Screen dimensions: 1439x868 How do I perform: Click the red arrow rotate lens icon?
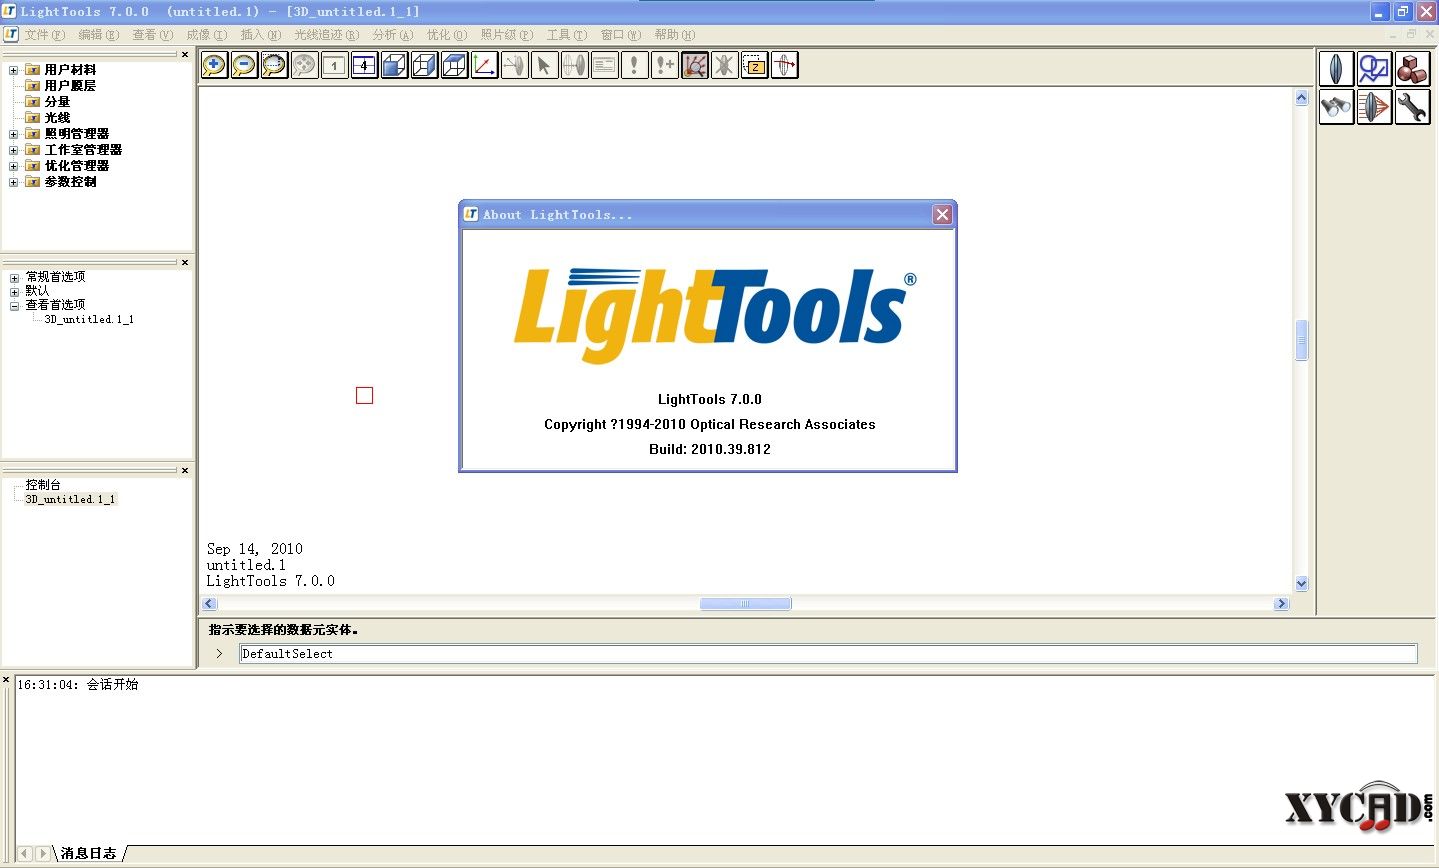784,66
